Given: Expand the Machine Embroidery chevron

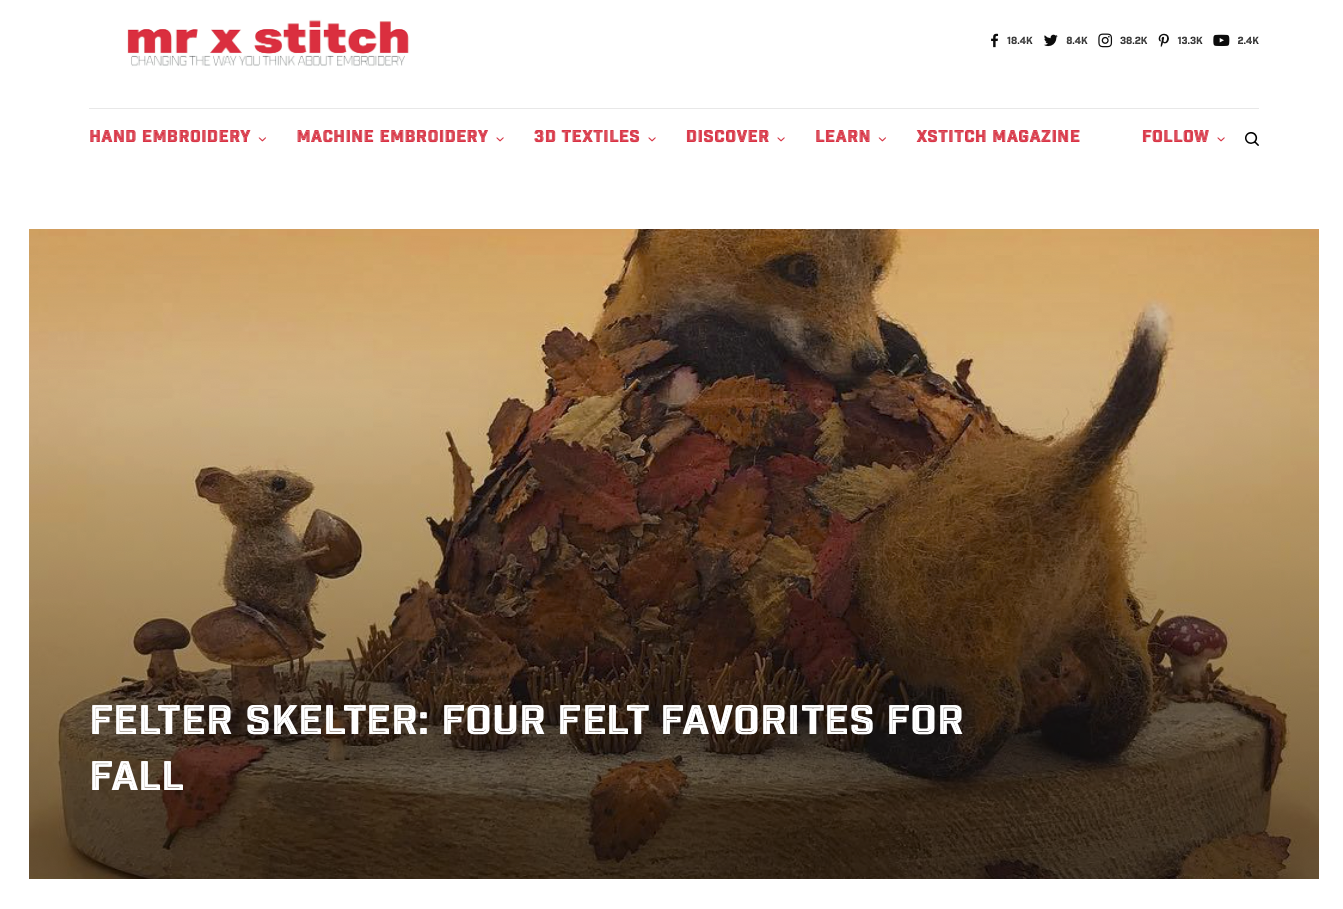Looking at the screenshot, I should pos(500,139).
